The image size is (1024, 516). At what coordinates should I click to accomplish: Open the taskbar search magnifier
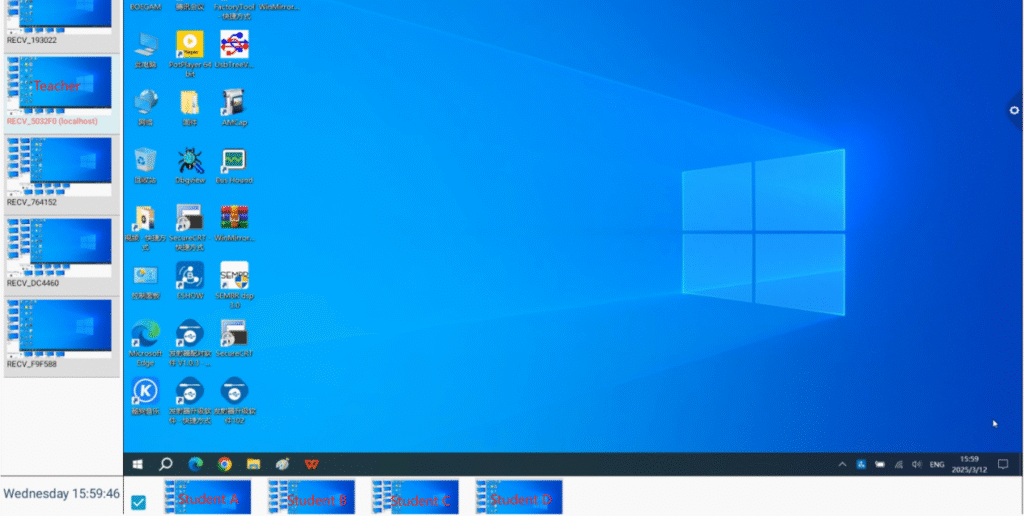coord(167,464)
